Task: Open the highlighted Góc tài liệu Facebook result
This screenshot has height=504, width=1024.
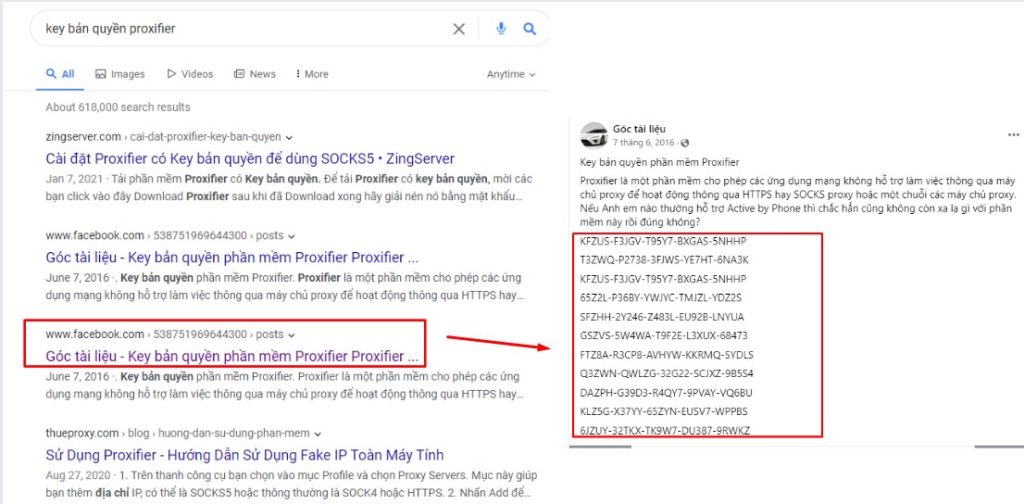Action: tap(232, 356)
